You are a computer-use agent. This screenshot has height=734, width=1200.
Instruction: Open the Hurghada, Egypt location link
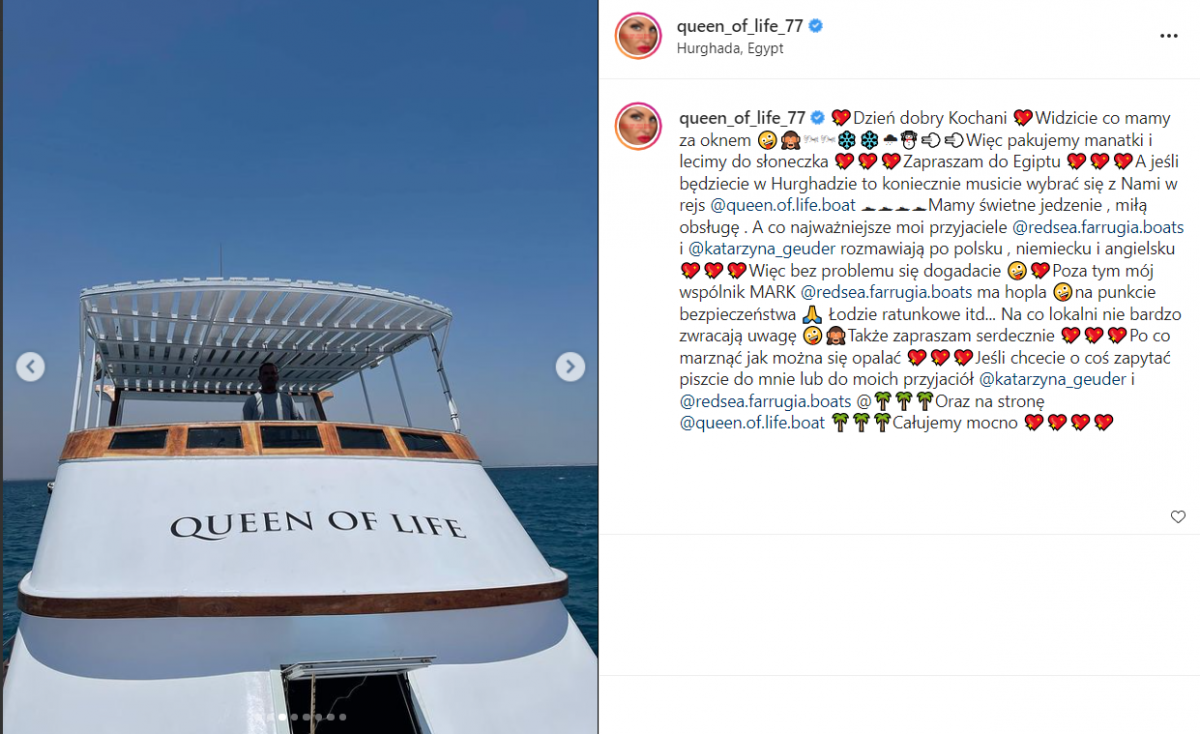pos(730,48)
